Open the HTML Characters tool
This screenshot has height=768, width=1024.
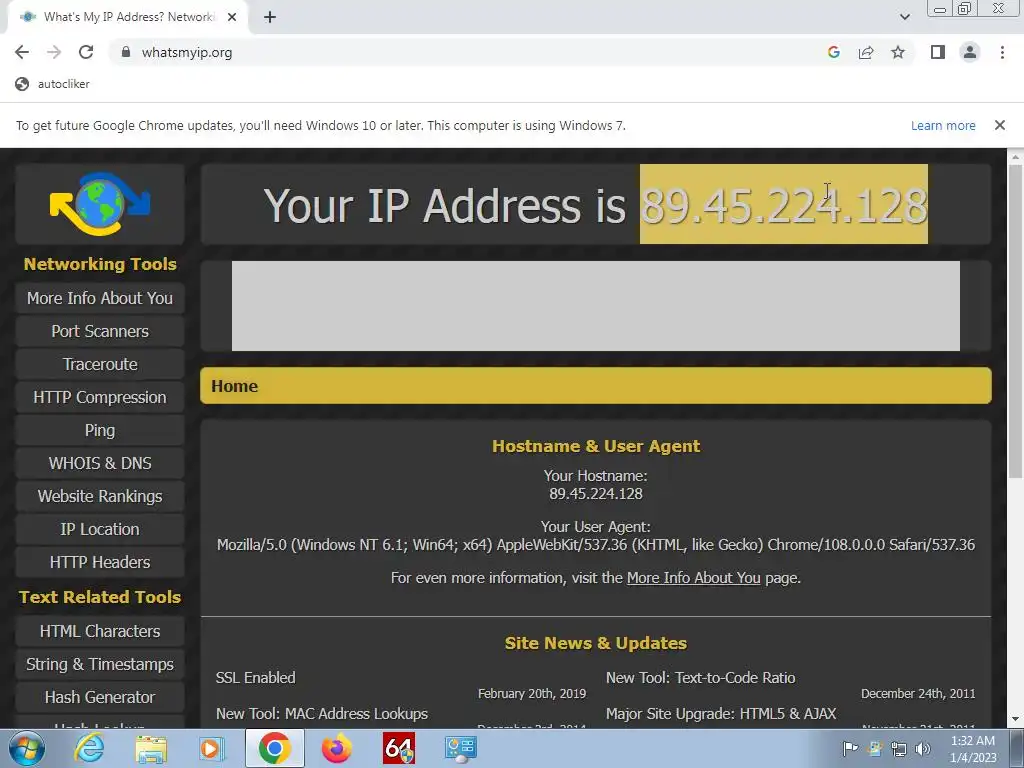pos(100,631)
